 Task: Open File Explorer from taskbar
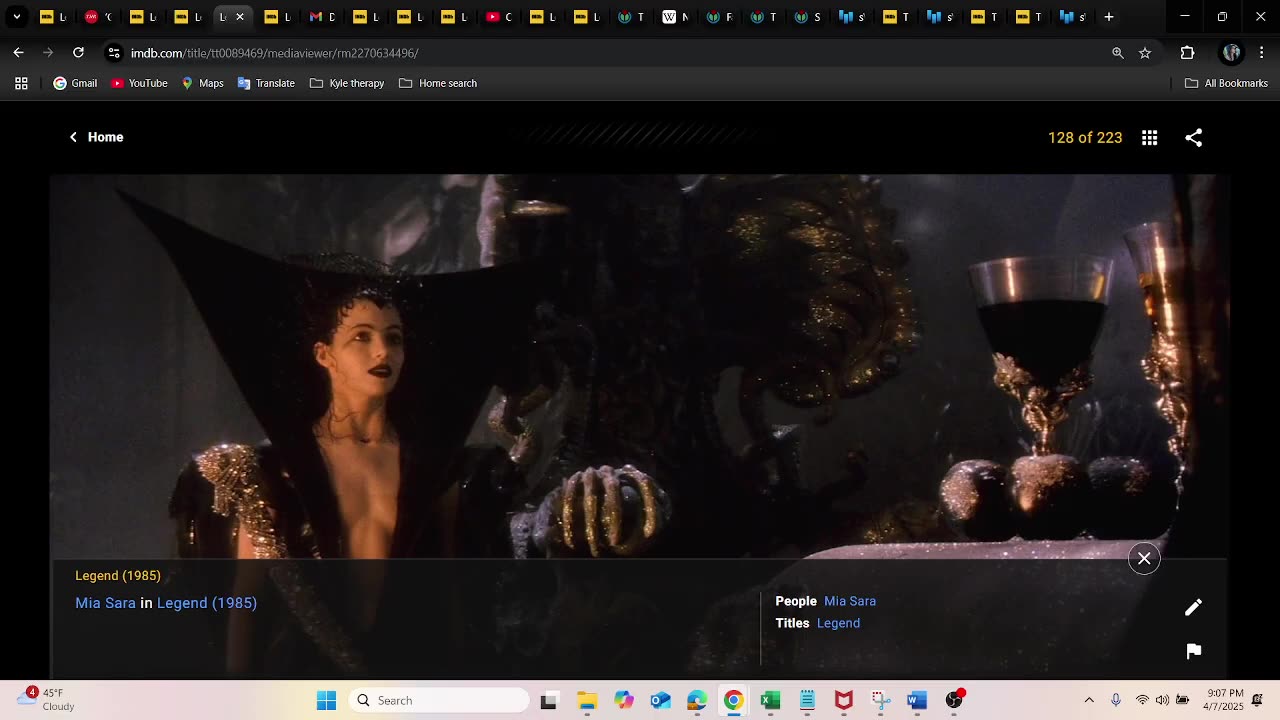[587, 700]
